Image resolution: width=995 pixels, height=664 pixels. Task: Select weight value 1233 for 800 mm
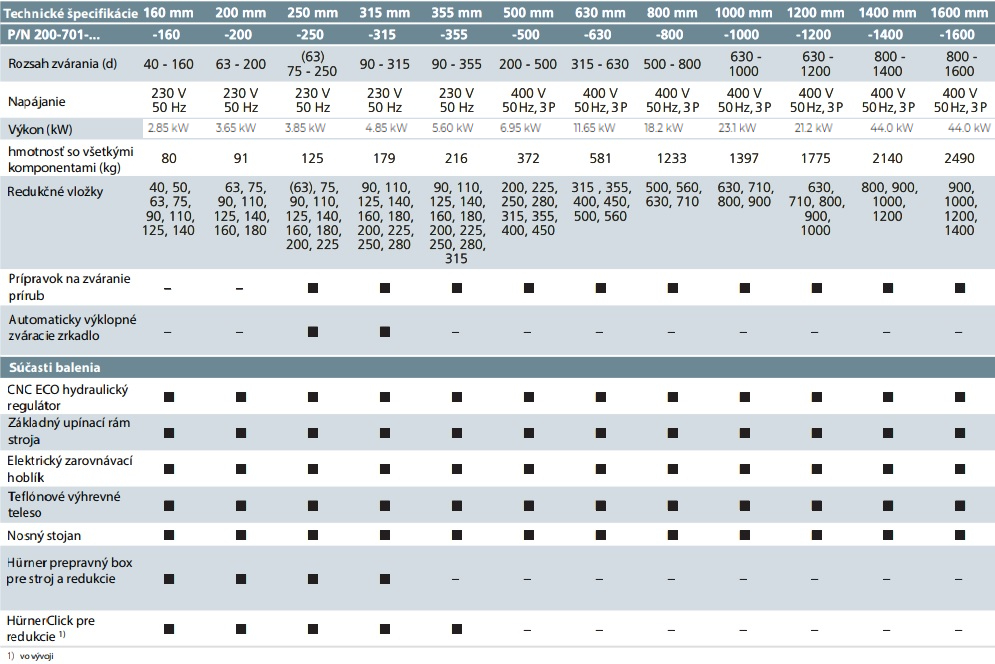[x=671, y=158]
